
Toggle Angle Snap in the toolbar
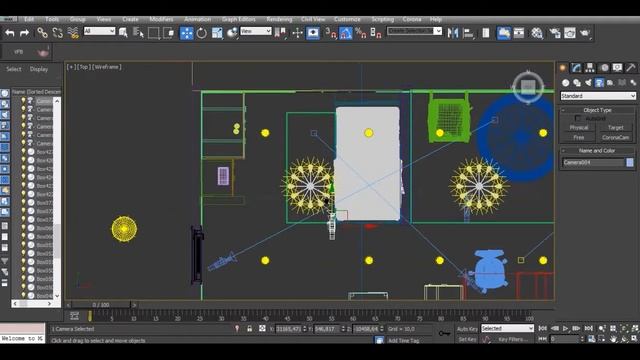tap(345, 33)
